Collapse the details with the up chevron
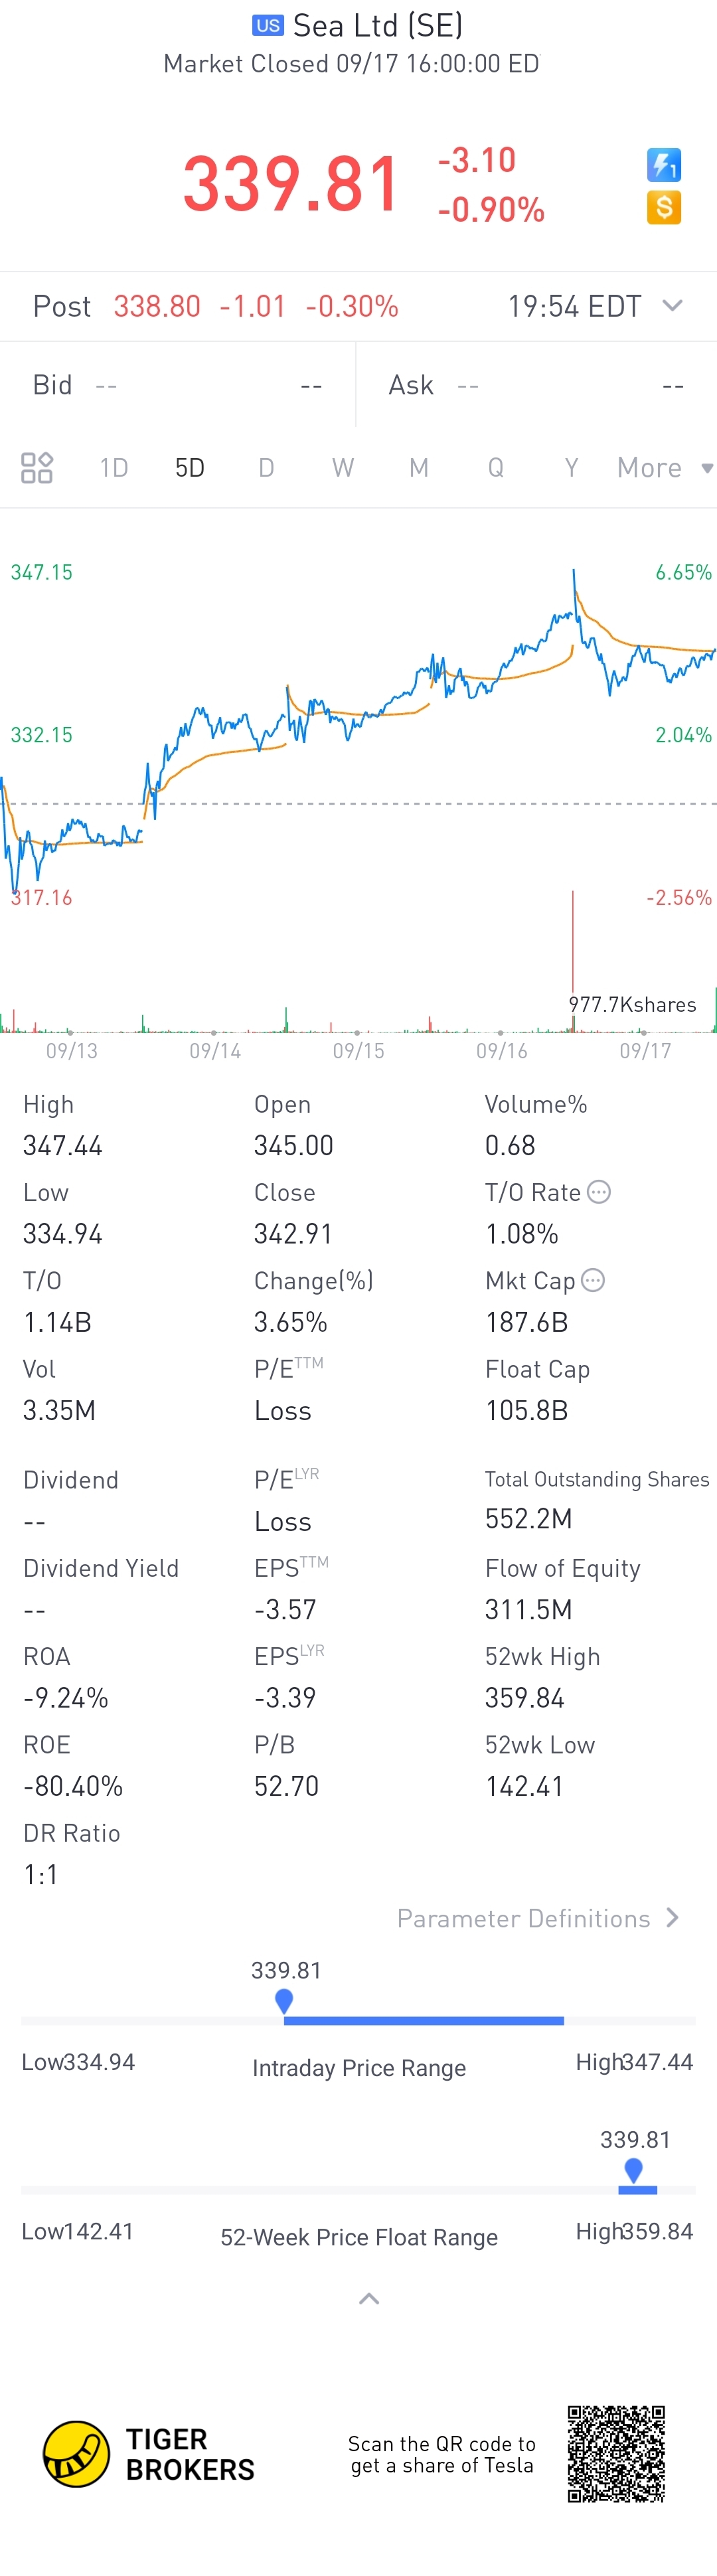 [368, 2299]
